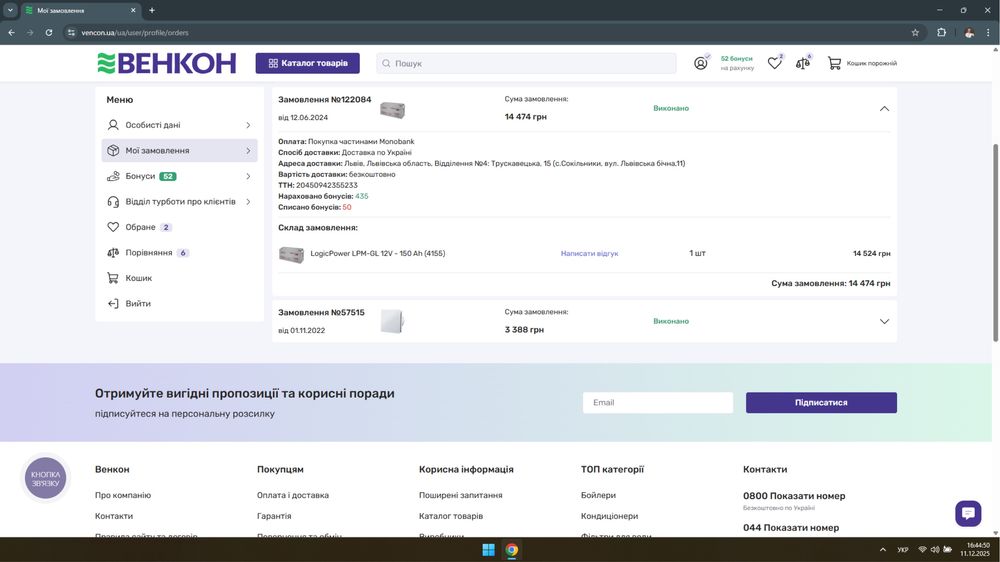Reload the page
Viewport: 1000px width, 562px height.
point(48,33)
